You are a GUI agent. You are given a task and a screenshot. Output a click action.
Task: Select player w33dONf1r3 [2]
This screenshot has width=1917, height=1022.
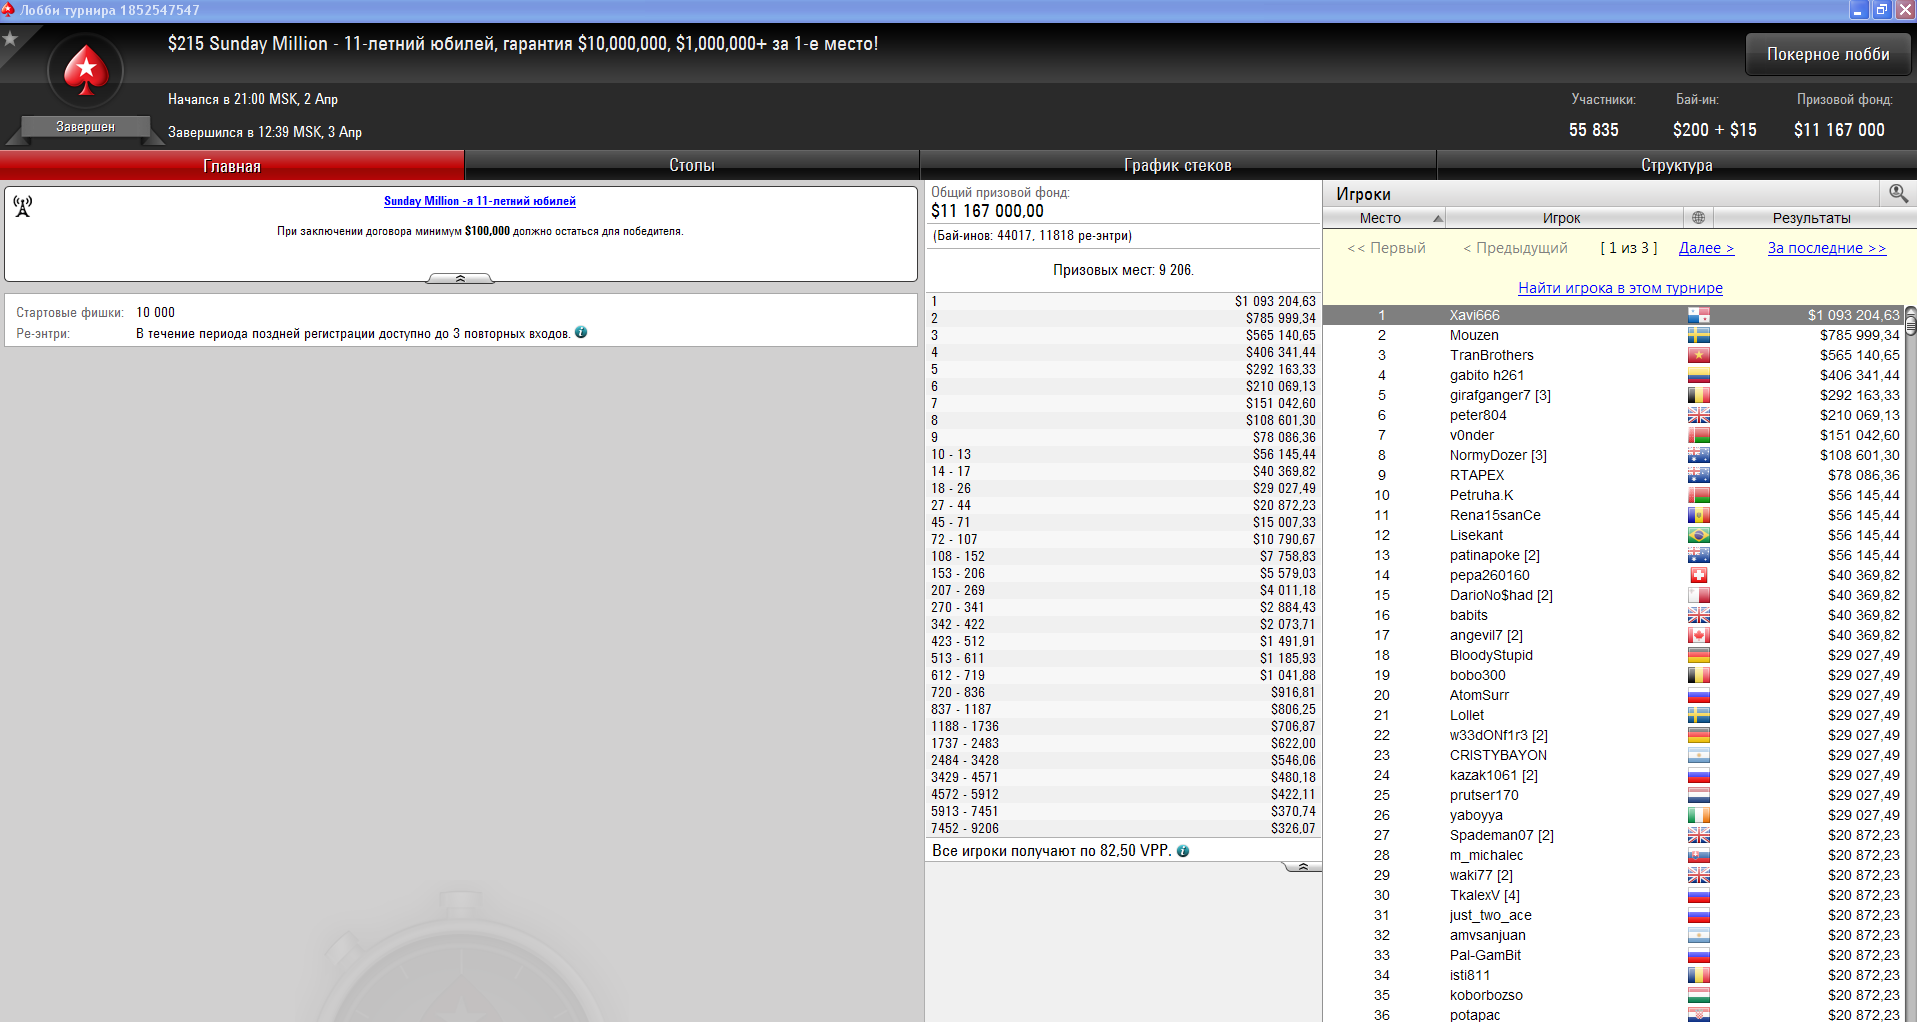pos(1613,735)
